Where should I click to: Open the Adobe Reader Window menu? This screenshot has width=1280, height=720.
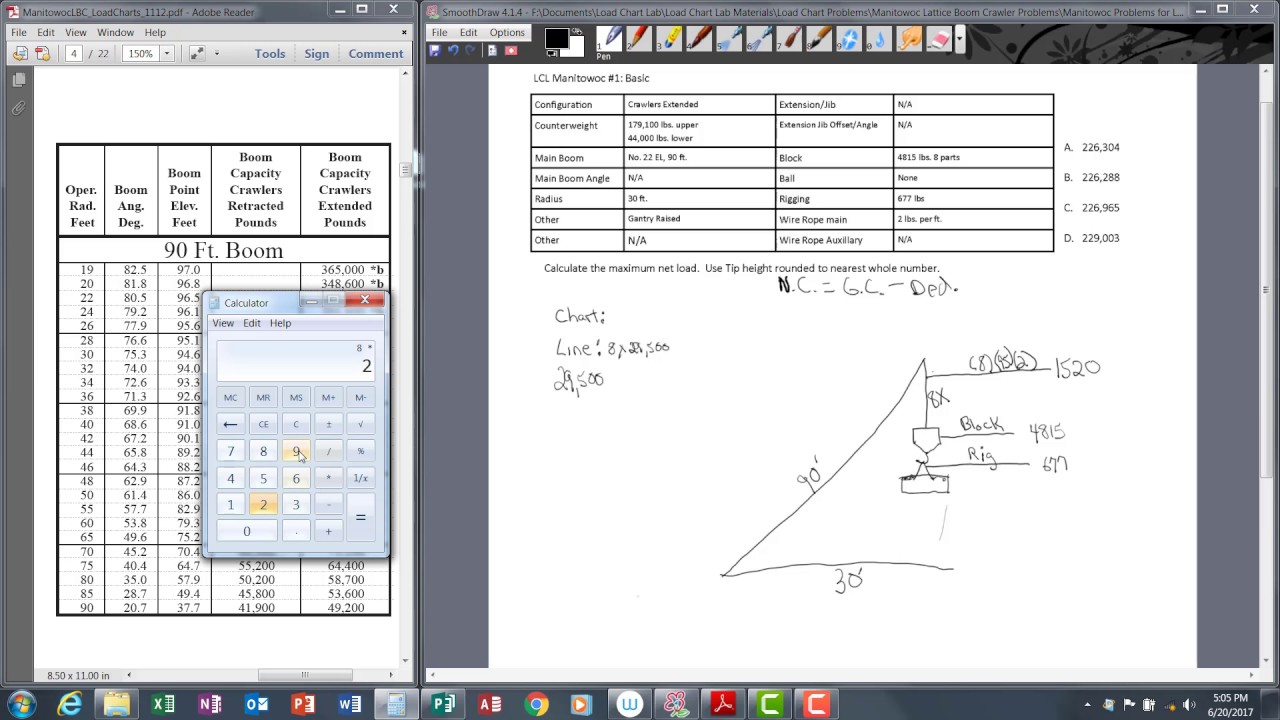click(x=115, y=32)
